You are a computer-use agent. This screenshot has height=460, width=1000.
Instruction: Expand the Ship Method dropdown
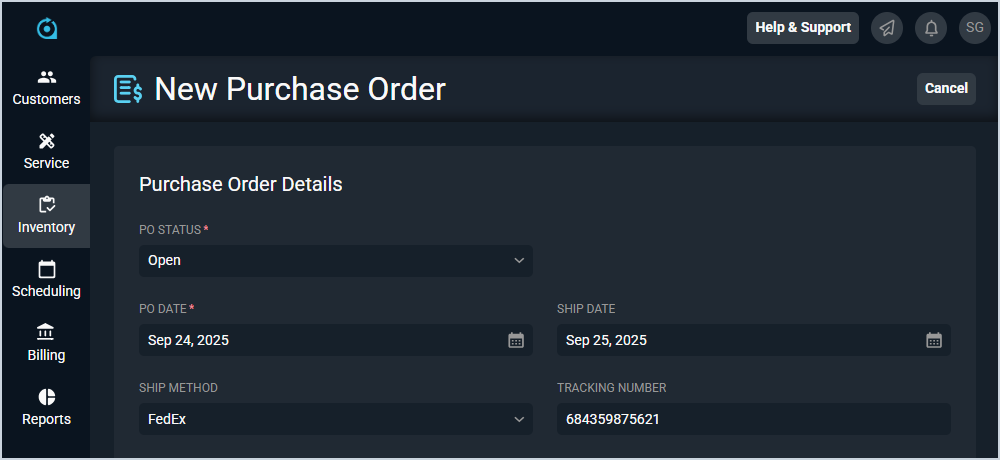(335, 419)
